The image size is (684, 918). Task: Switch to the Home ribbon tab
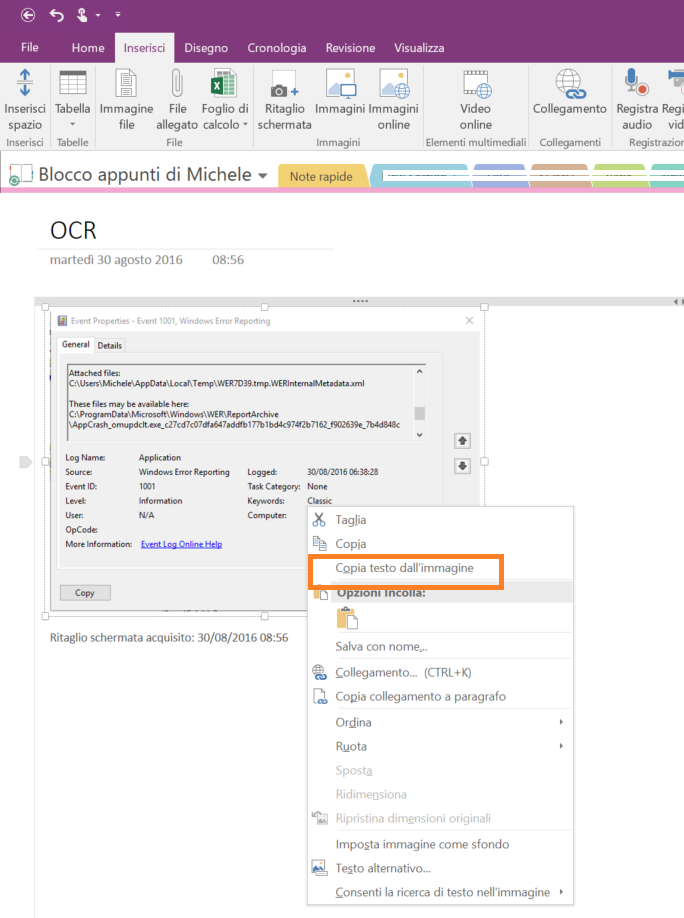[x=88, y=48]
